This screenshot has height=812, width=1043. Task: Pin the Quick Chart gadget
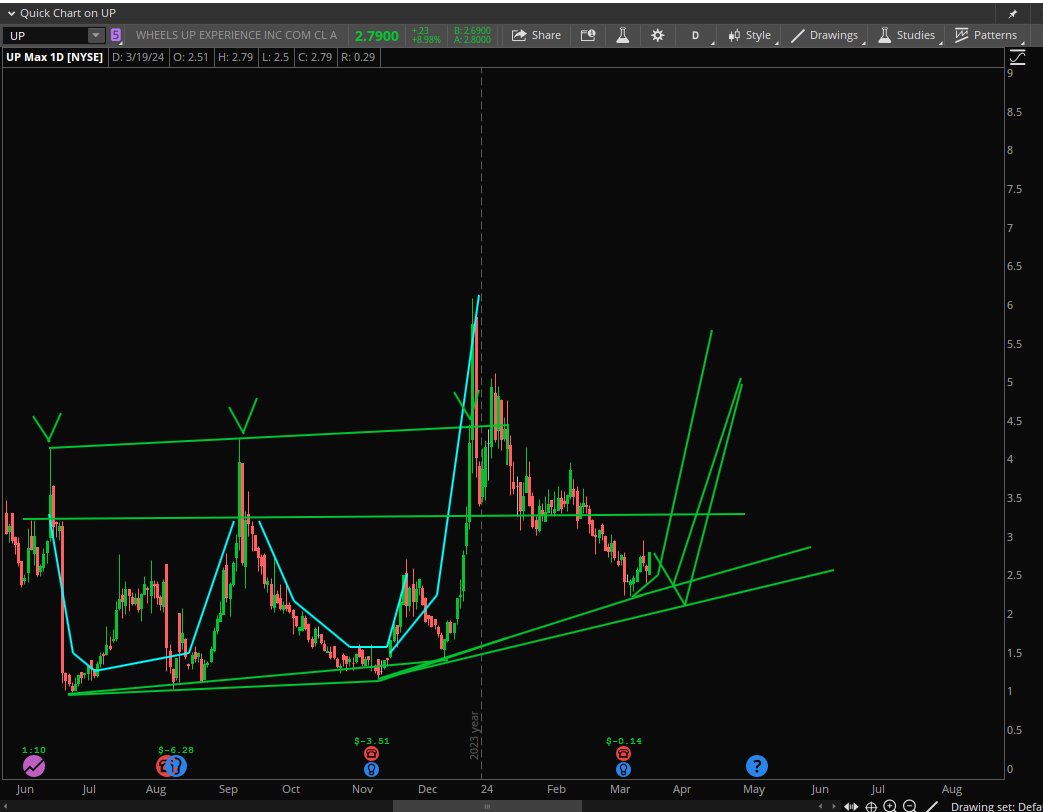coord(1013,13)
